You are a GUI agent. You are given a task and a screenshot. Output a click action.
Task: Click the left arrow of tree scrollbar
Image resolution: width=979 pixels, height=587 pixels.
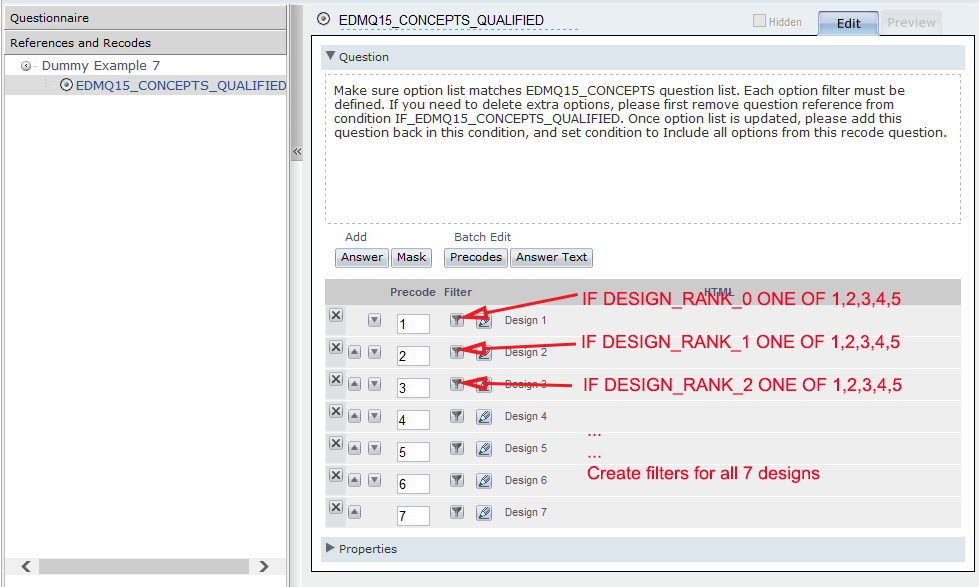coord(26,566)
